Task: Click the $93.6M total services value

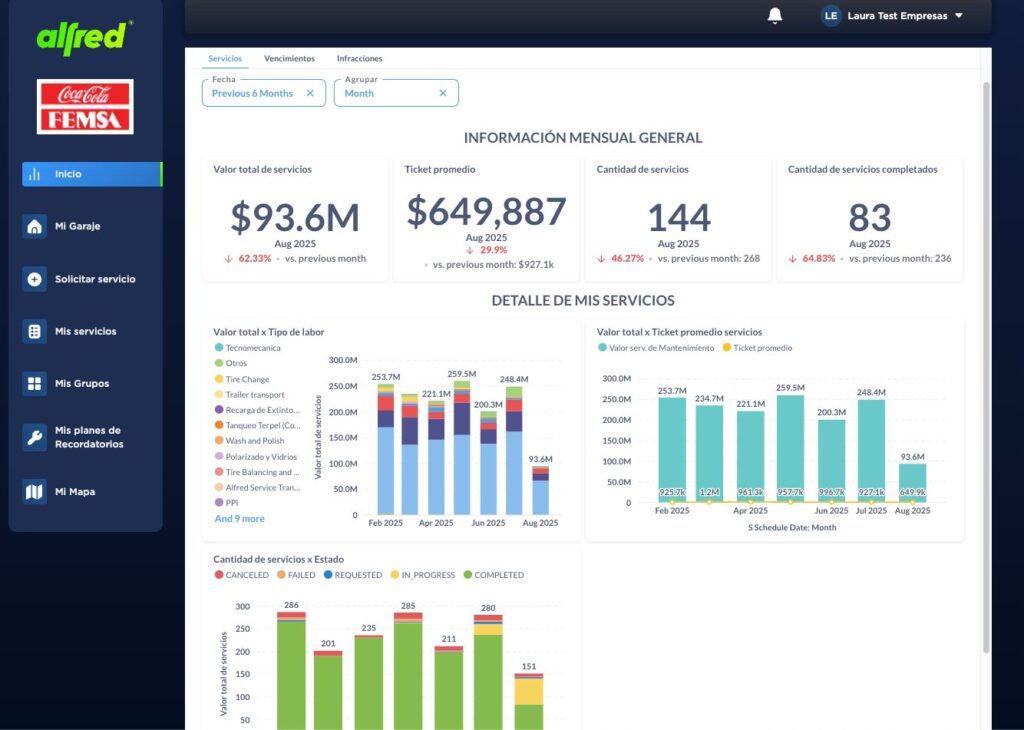Action: point(295,217)
